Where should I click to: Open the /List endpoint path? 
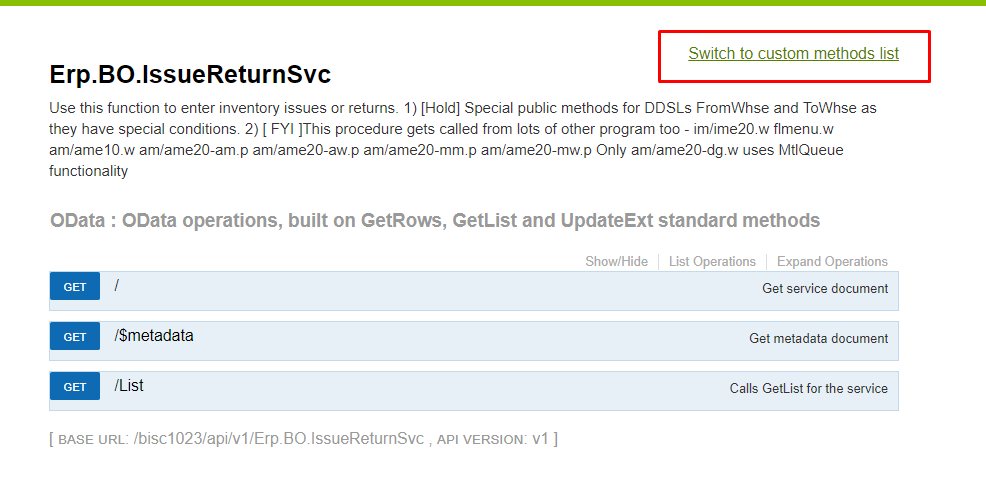[129, 386]
